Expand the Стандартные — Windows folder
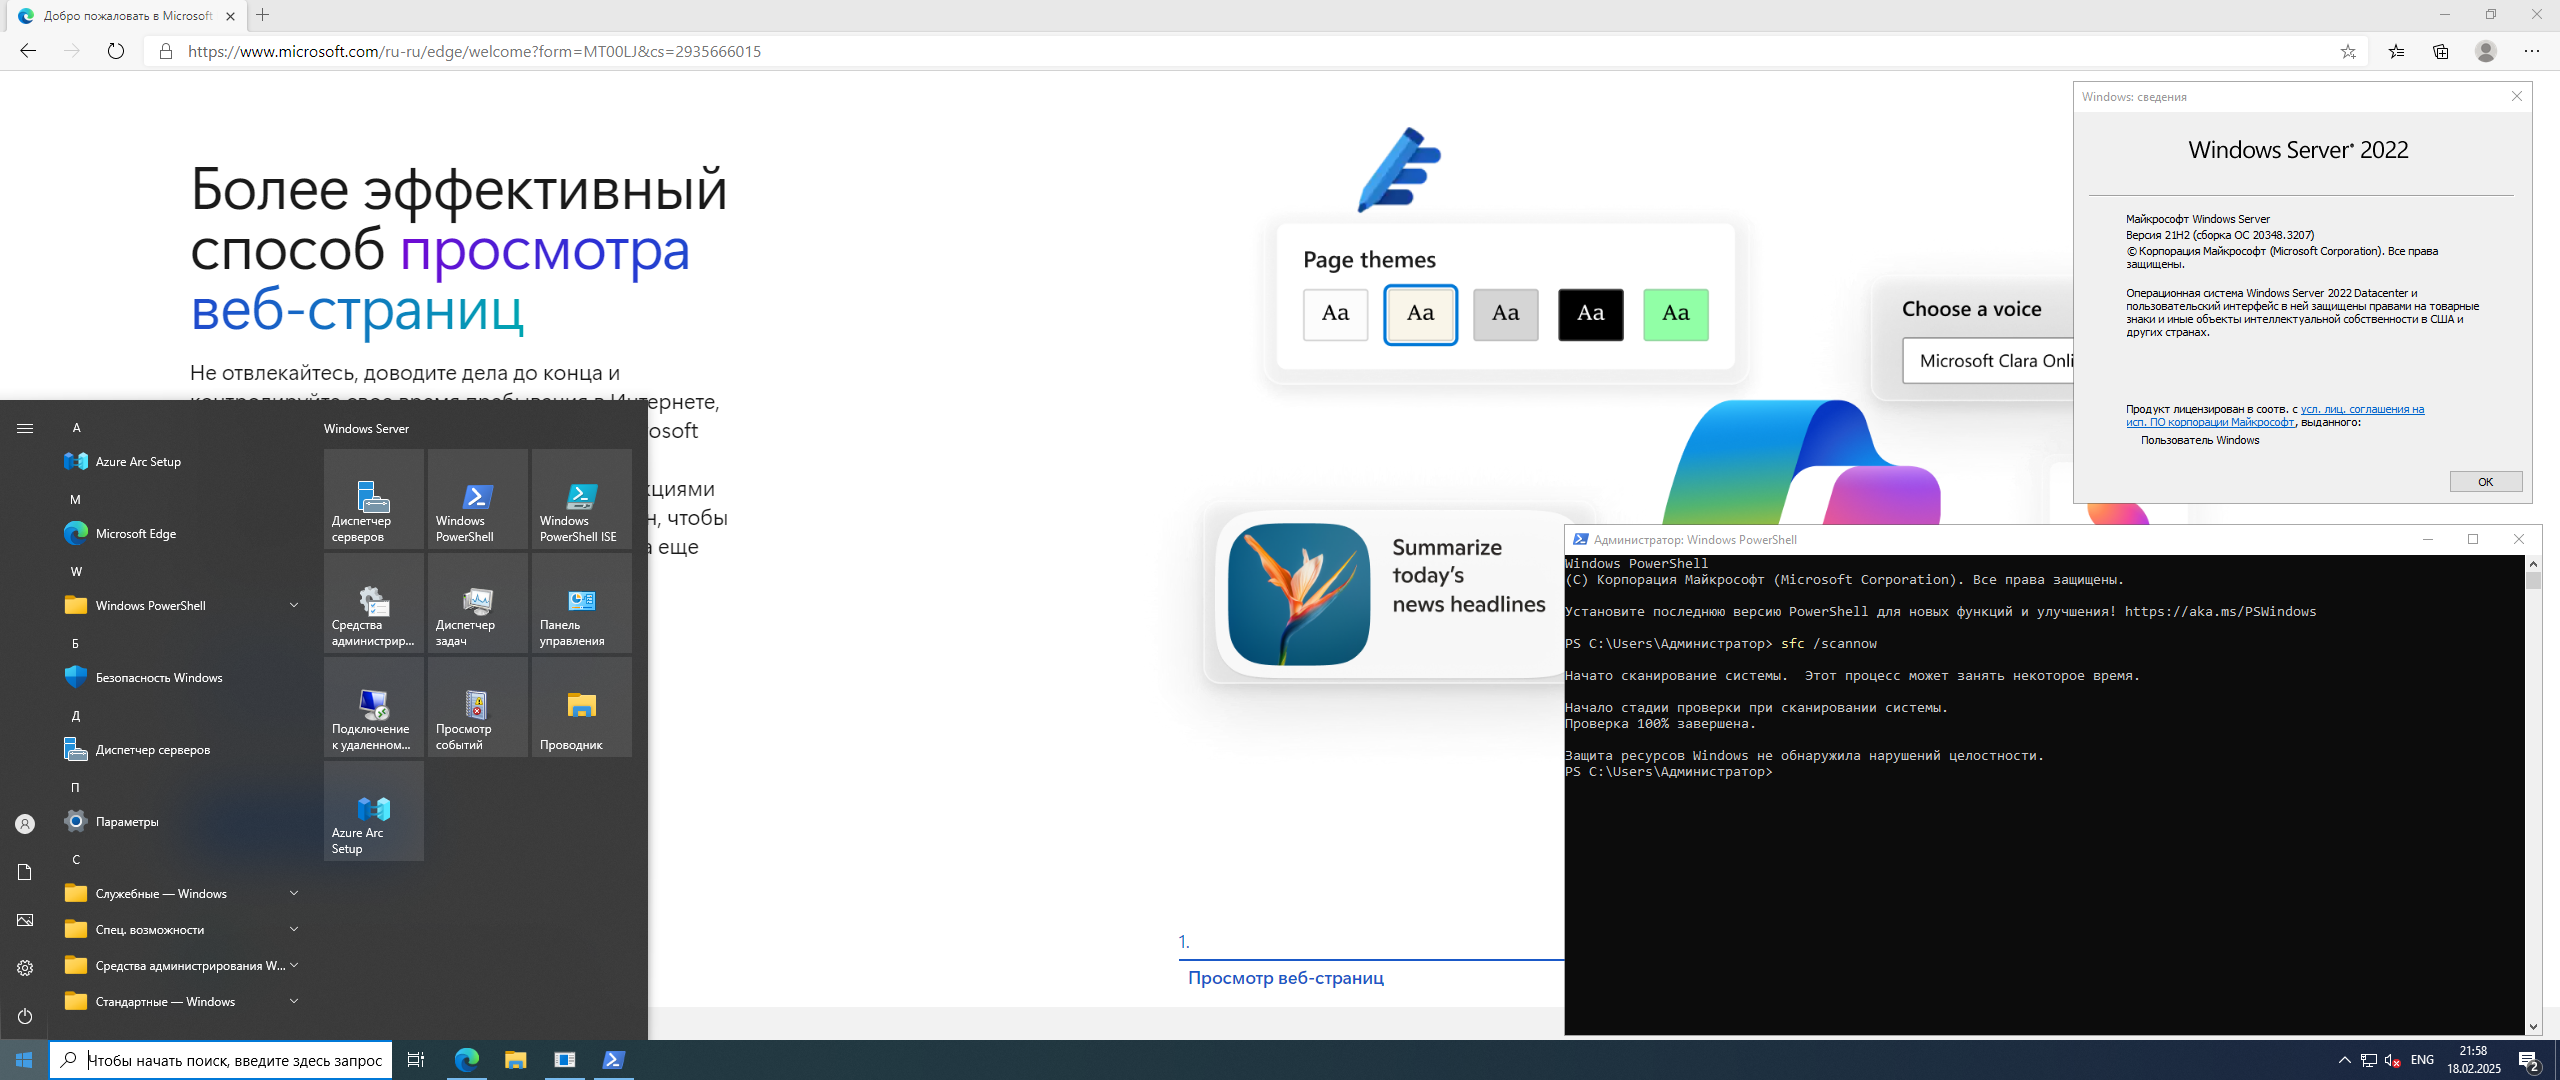 pos(180,1001)
